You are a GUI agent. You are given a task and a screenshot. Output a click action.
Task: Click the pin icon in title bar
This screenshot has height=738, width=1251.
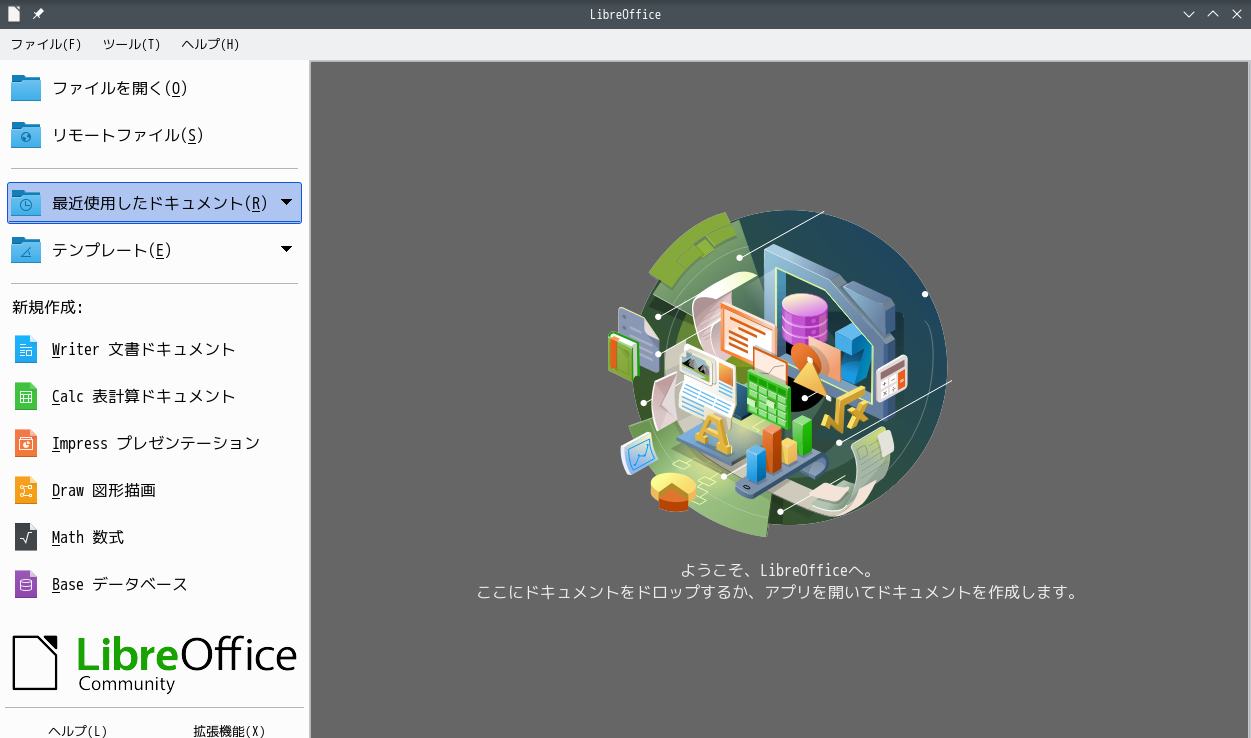38,14
